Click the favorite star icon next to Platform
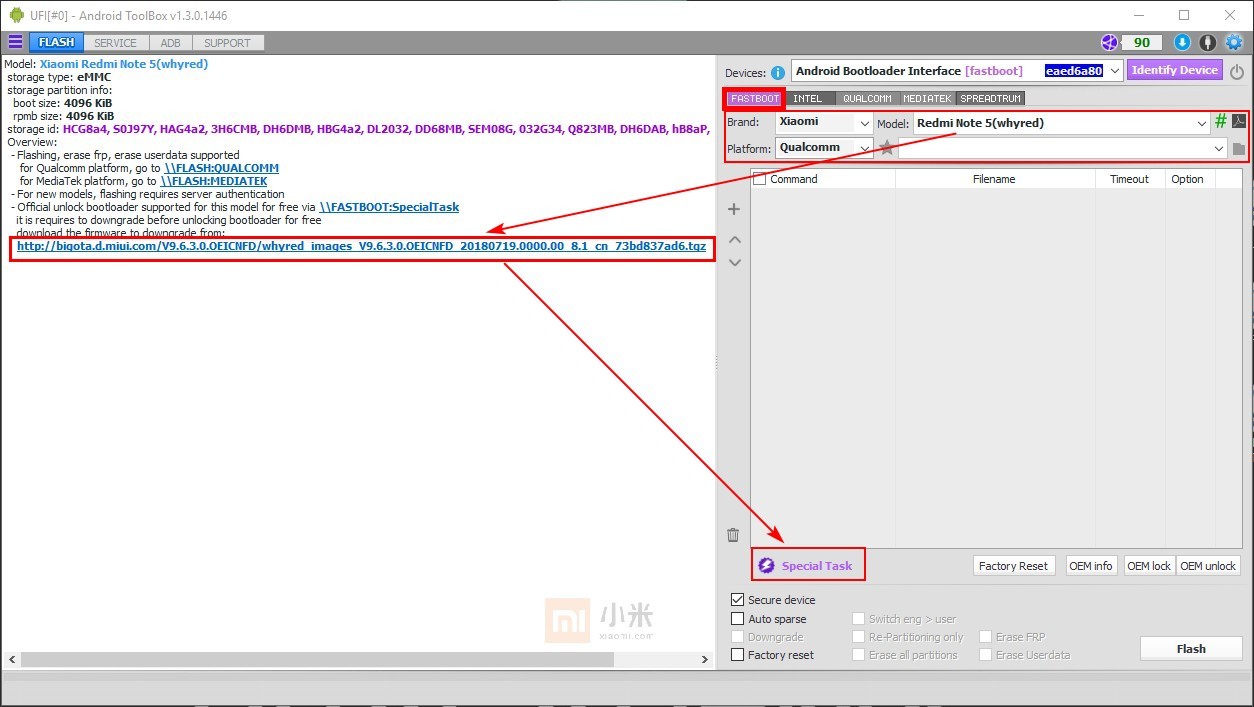Image resolution: width=1254 pixels, height=707 pixels. [886, 148]
